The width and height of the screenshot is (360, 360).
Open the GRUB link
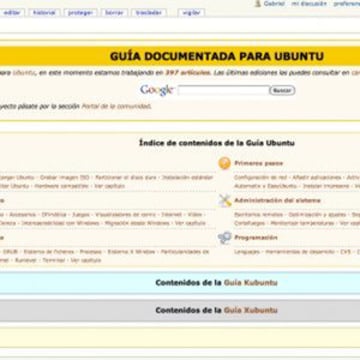click(x=10, y=252)
